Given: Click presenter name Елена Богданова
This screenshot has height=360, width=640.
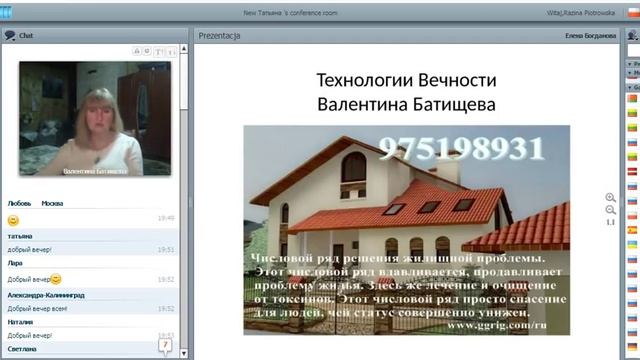Looking at the screenshot, I should point(590,36).
